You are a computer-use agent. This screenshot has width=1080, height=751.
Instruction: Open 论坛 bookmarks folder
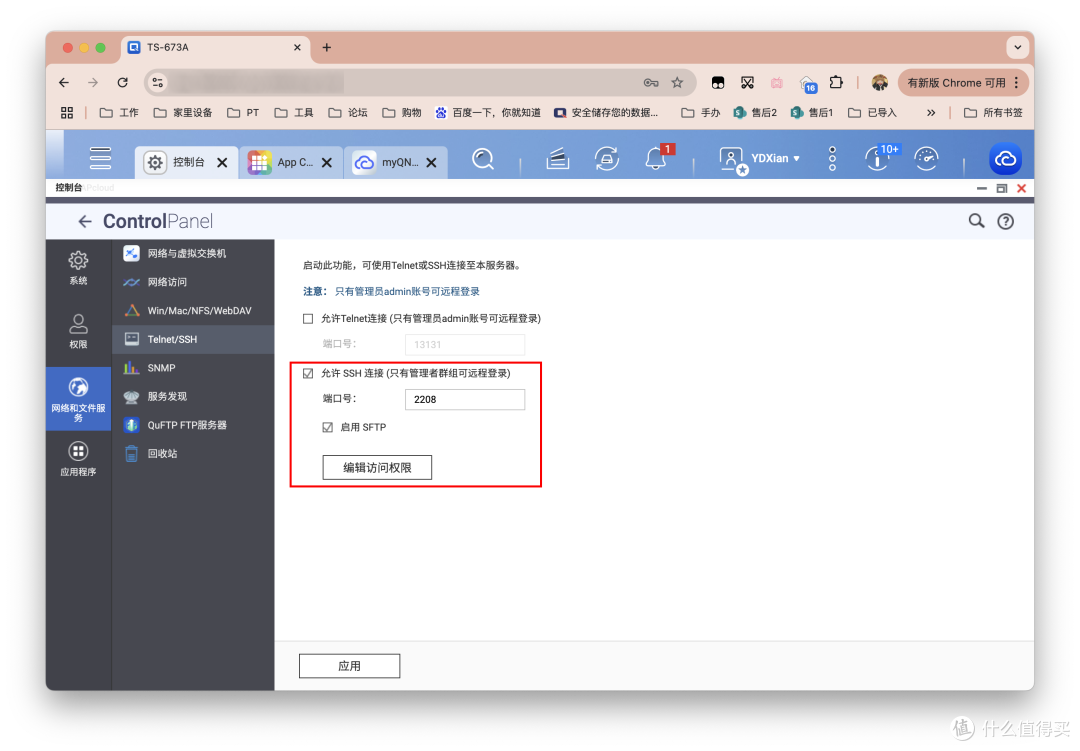coord(348,112)
